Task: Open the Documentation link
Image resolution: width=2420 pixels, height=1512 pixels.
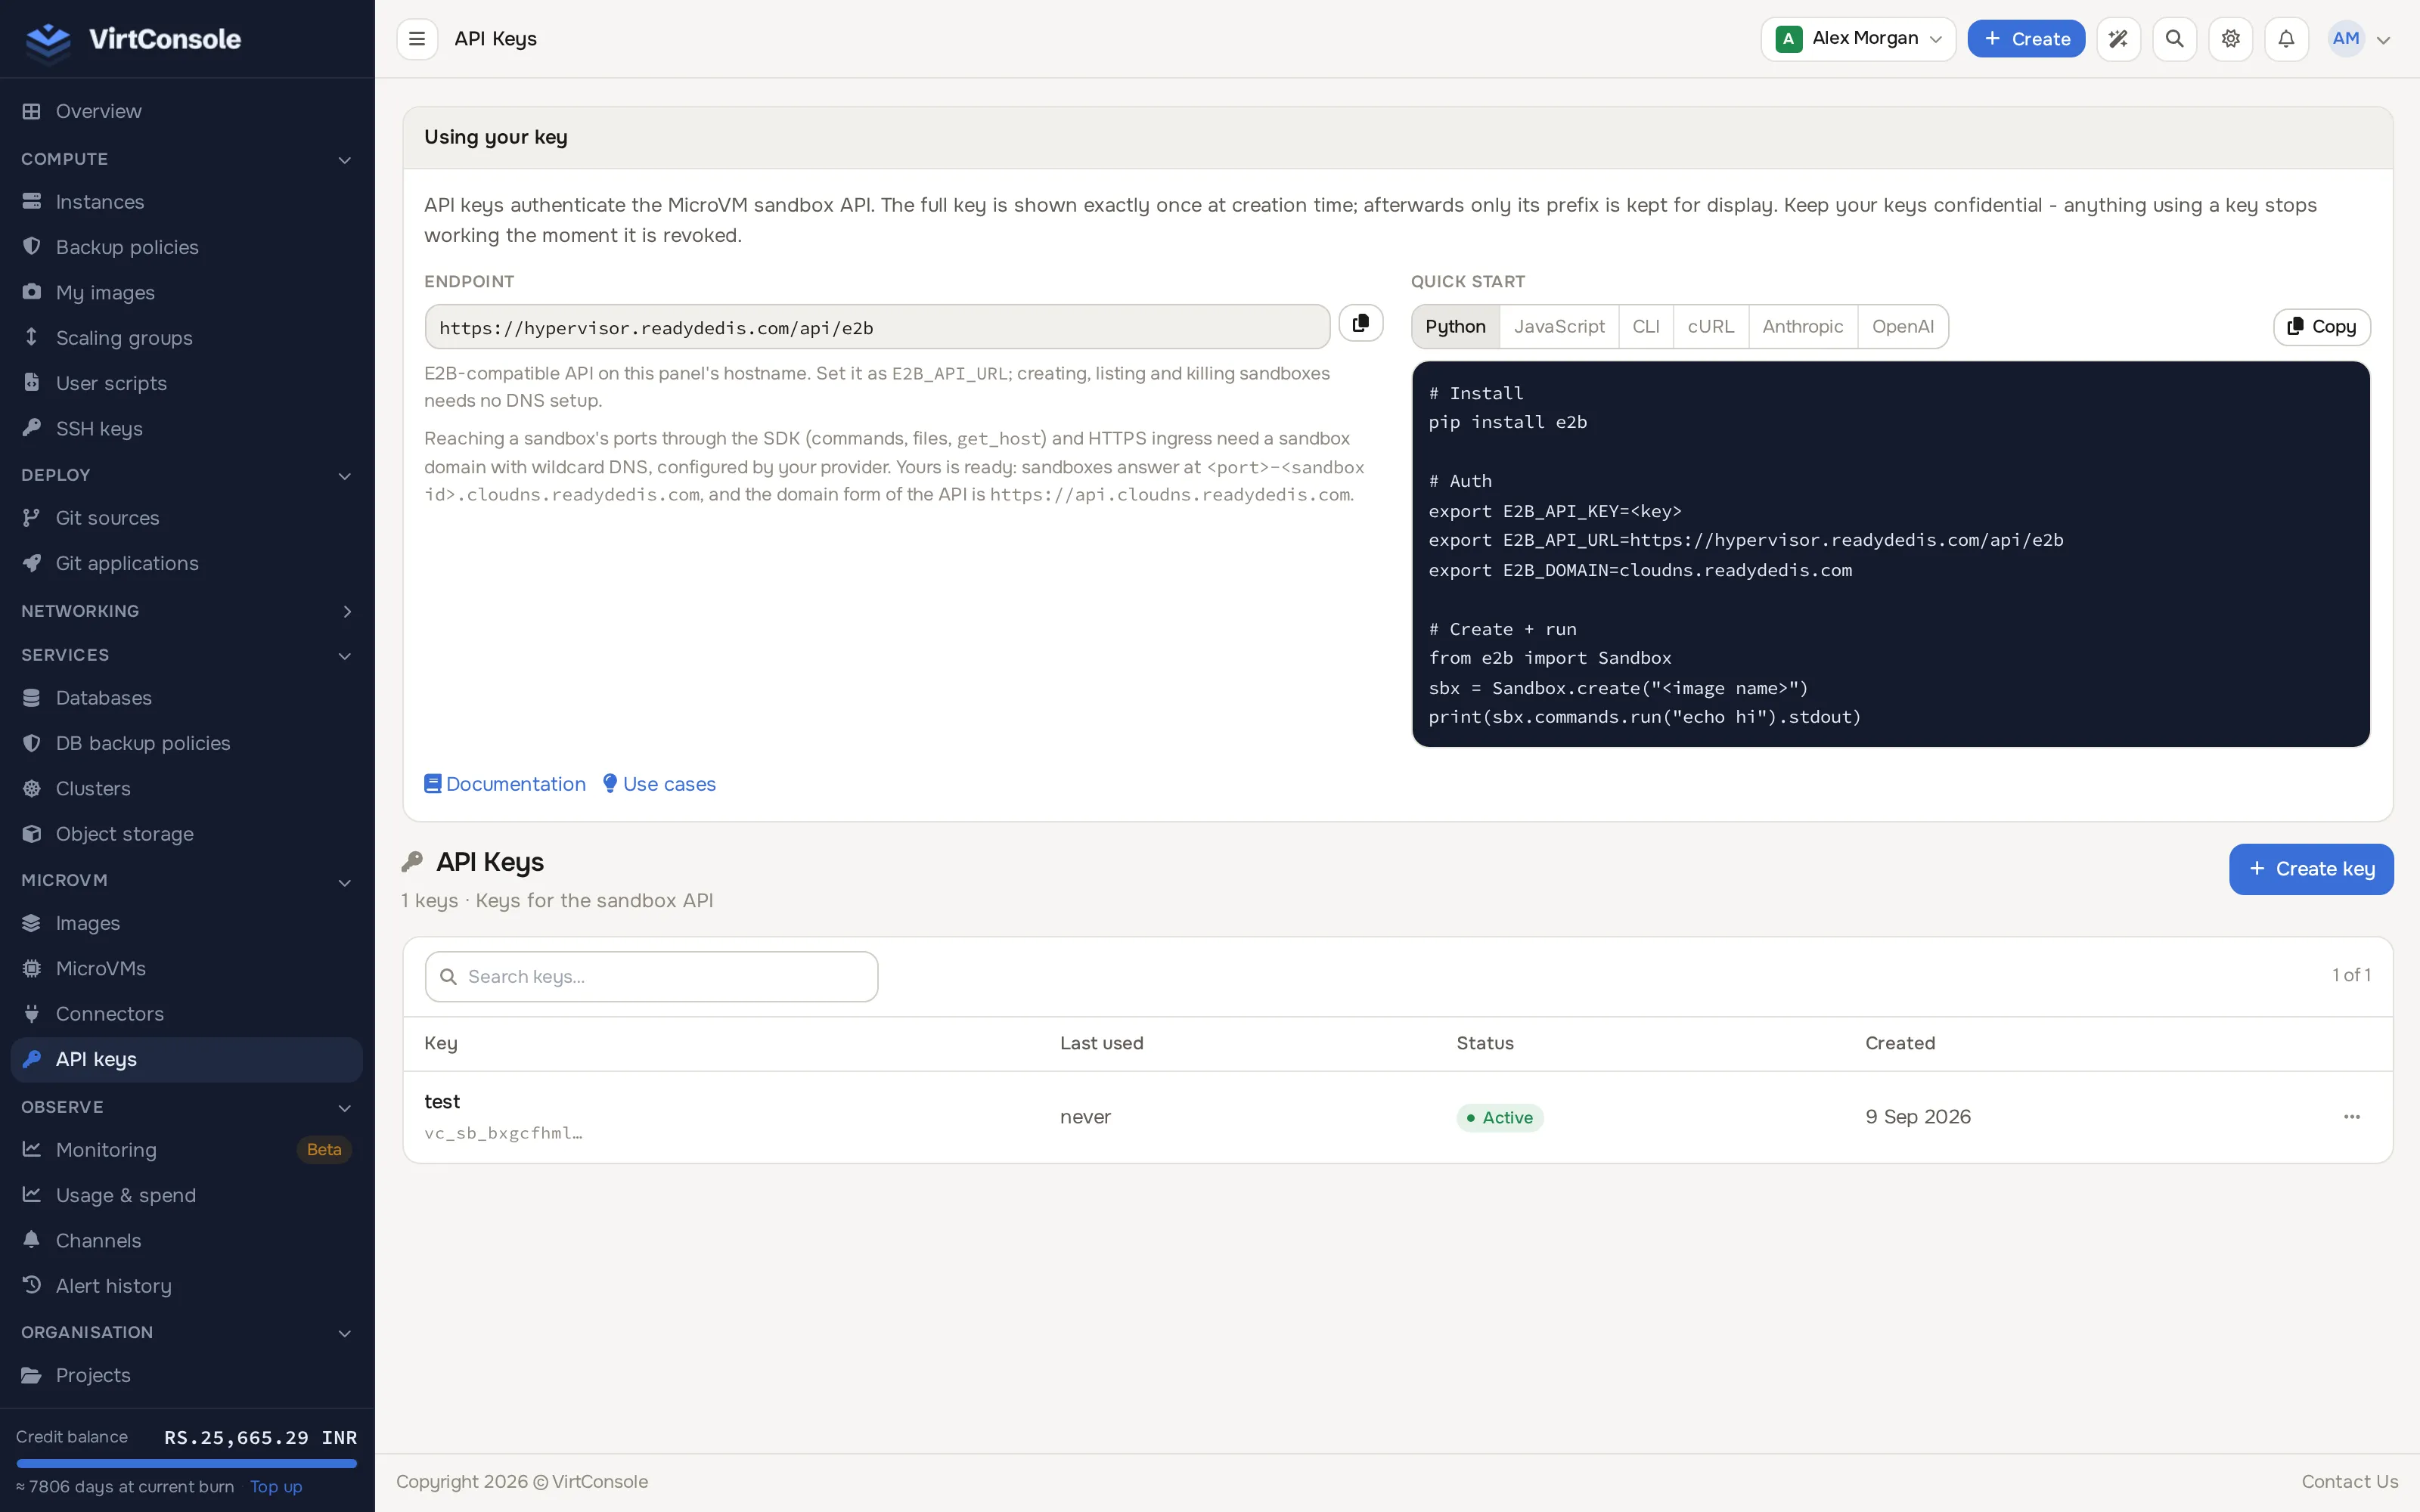Action: tap(505, 784)
